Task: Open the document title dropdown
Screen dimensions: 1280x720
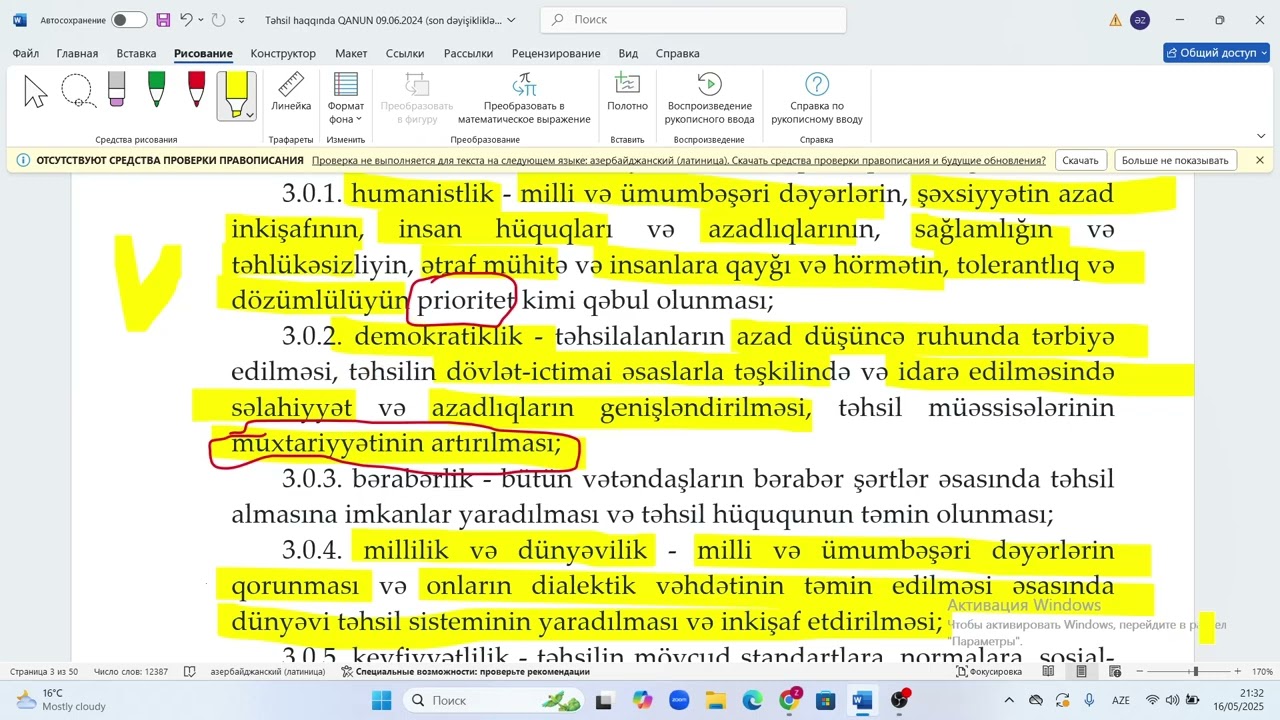Action: [x=512, y=20]
